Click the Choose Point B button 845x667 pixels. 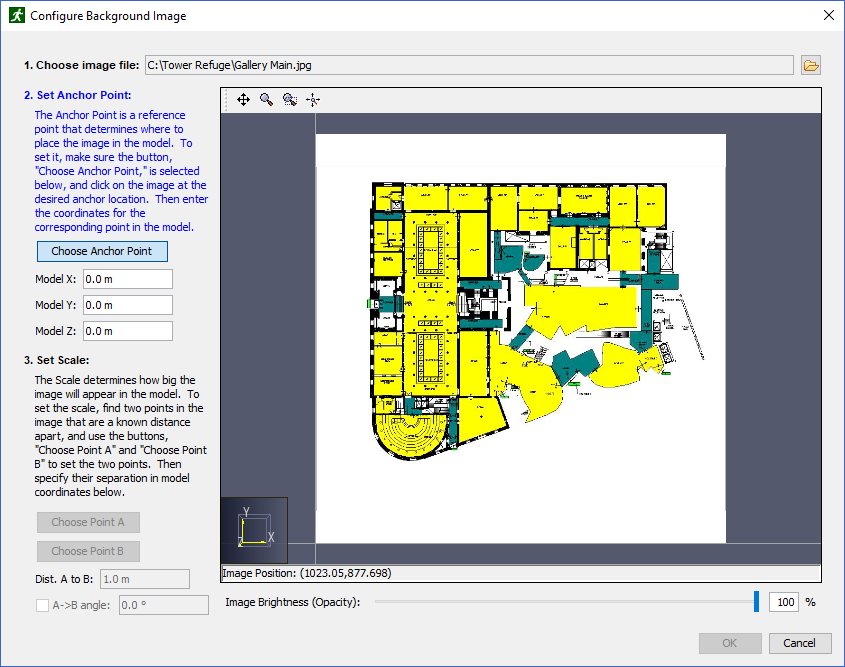tap(88, 551)
